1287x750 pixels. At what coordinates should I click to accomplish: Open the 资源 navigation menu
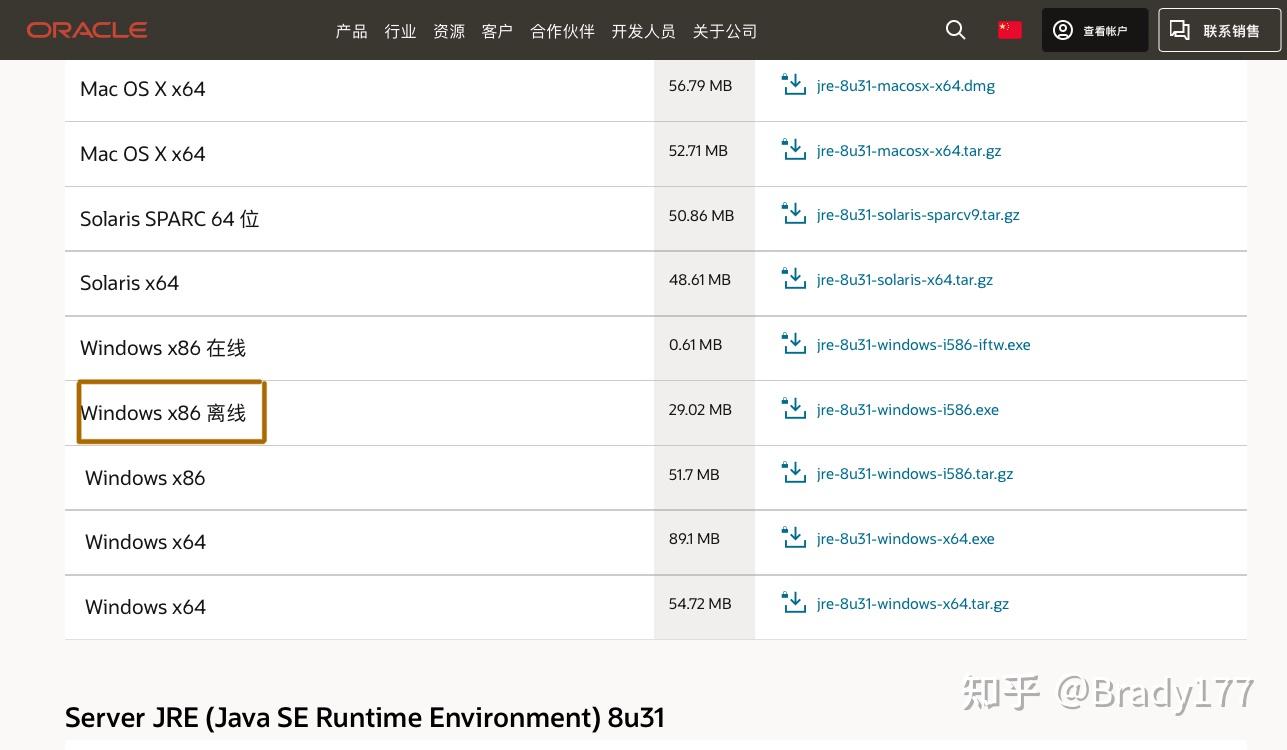coord(449,31)
